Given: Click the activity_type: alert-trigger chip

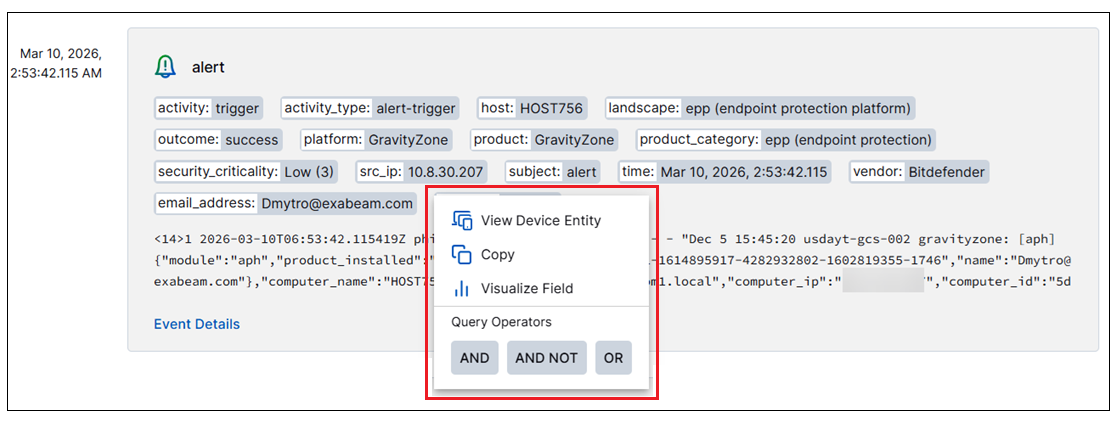Looking at the screenshot, I should tap(370, 109).
